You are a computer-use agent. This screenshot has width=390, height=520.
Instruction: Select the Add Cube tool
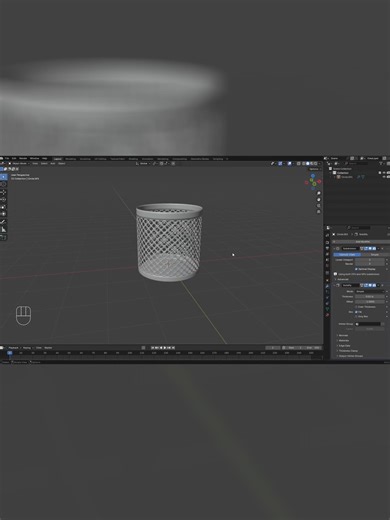[x=3, y=237]
